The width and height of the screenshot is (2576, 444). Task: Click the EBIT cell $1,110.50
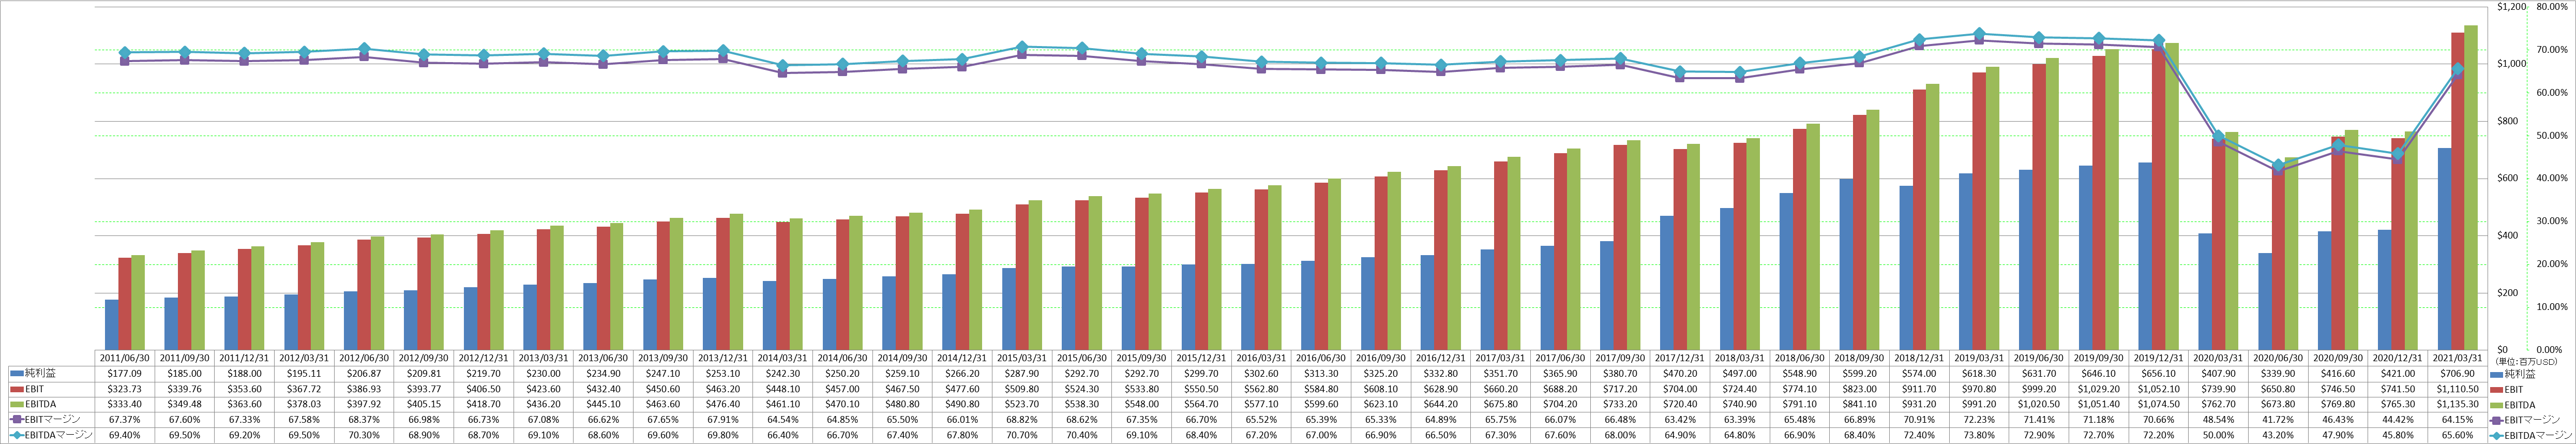[2457, 388]
